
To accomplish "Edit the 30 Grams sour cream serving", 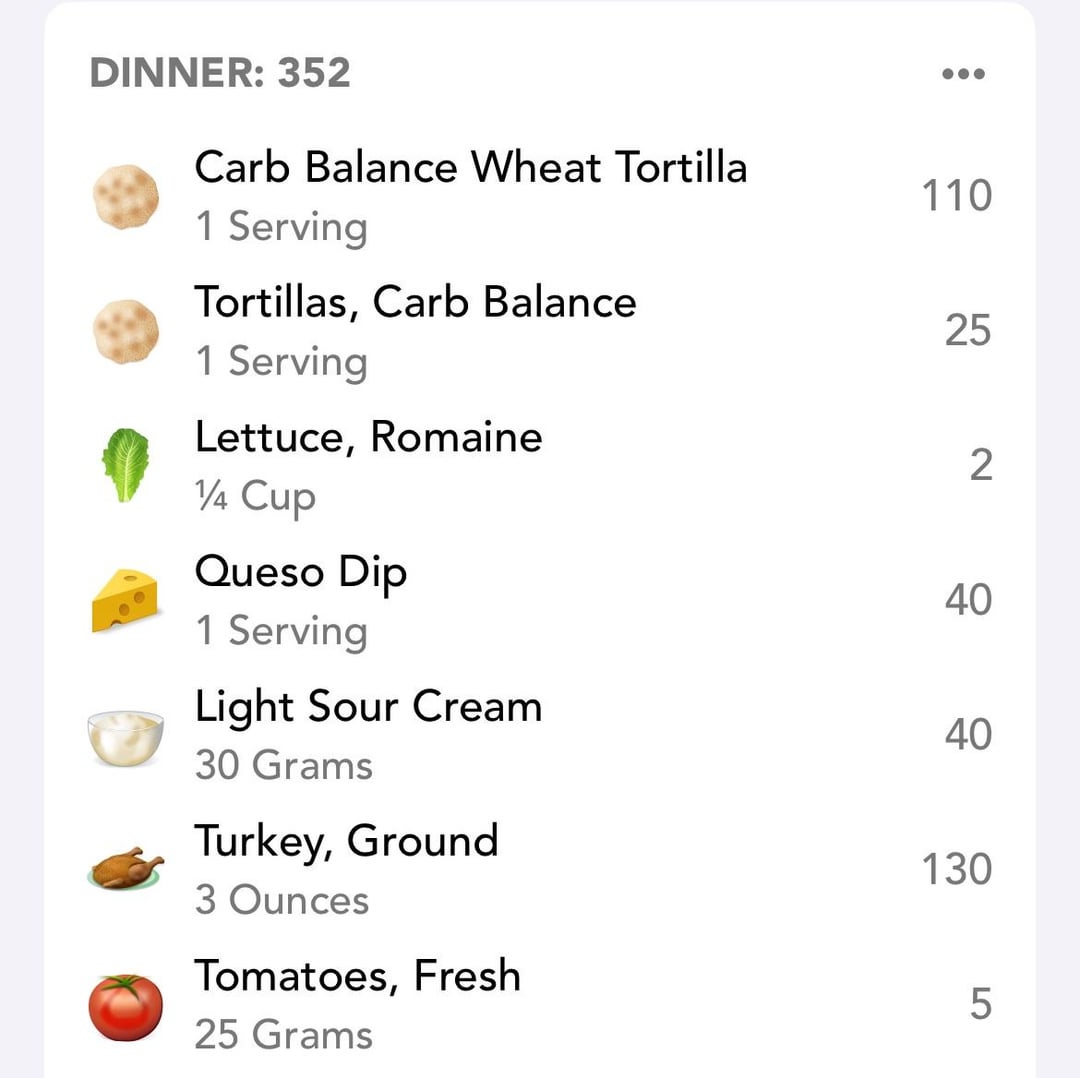I will [x=284, y=765].
